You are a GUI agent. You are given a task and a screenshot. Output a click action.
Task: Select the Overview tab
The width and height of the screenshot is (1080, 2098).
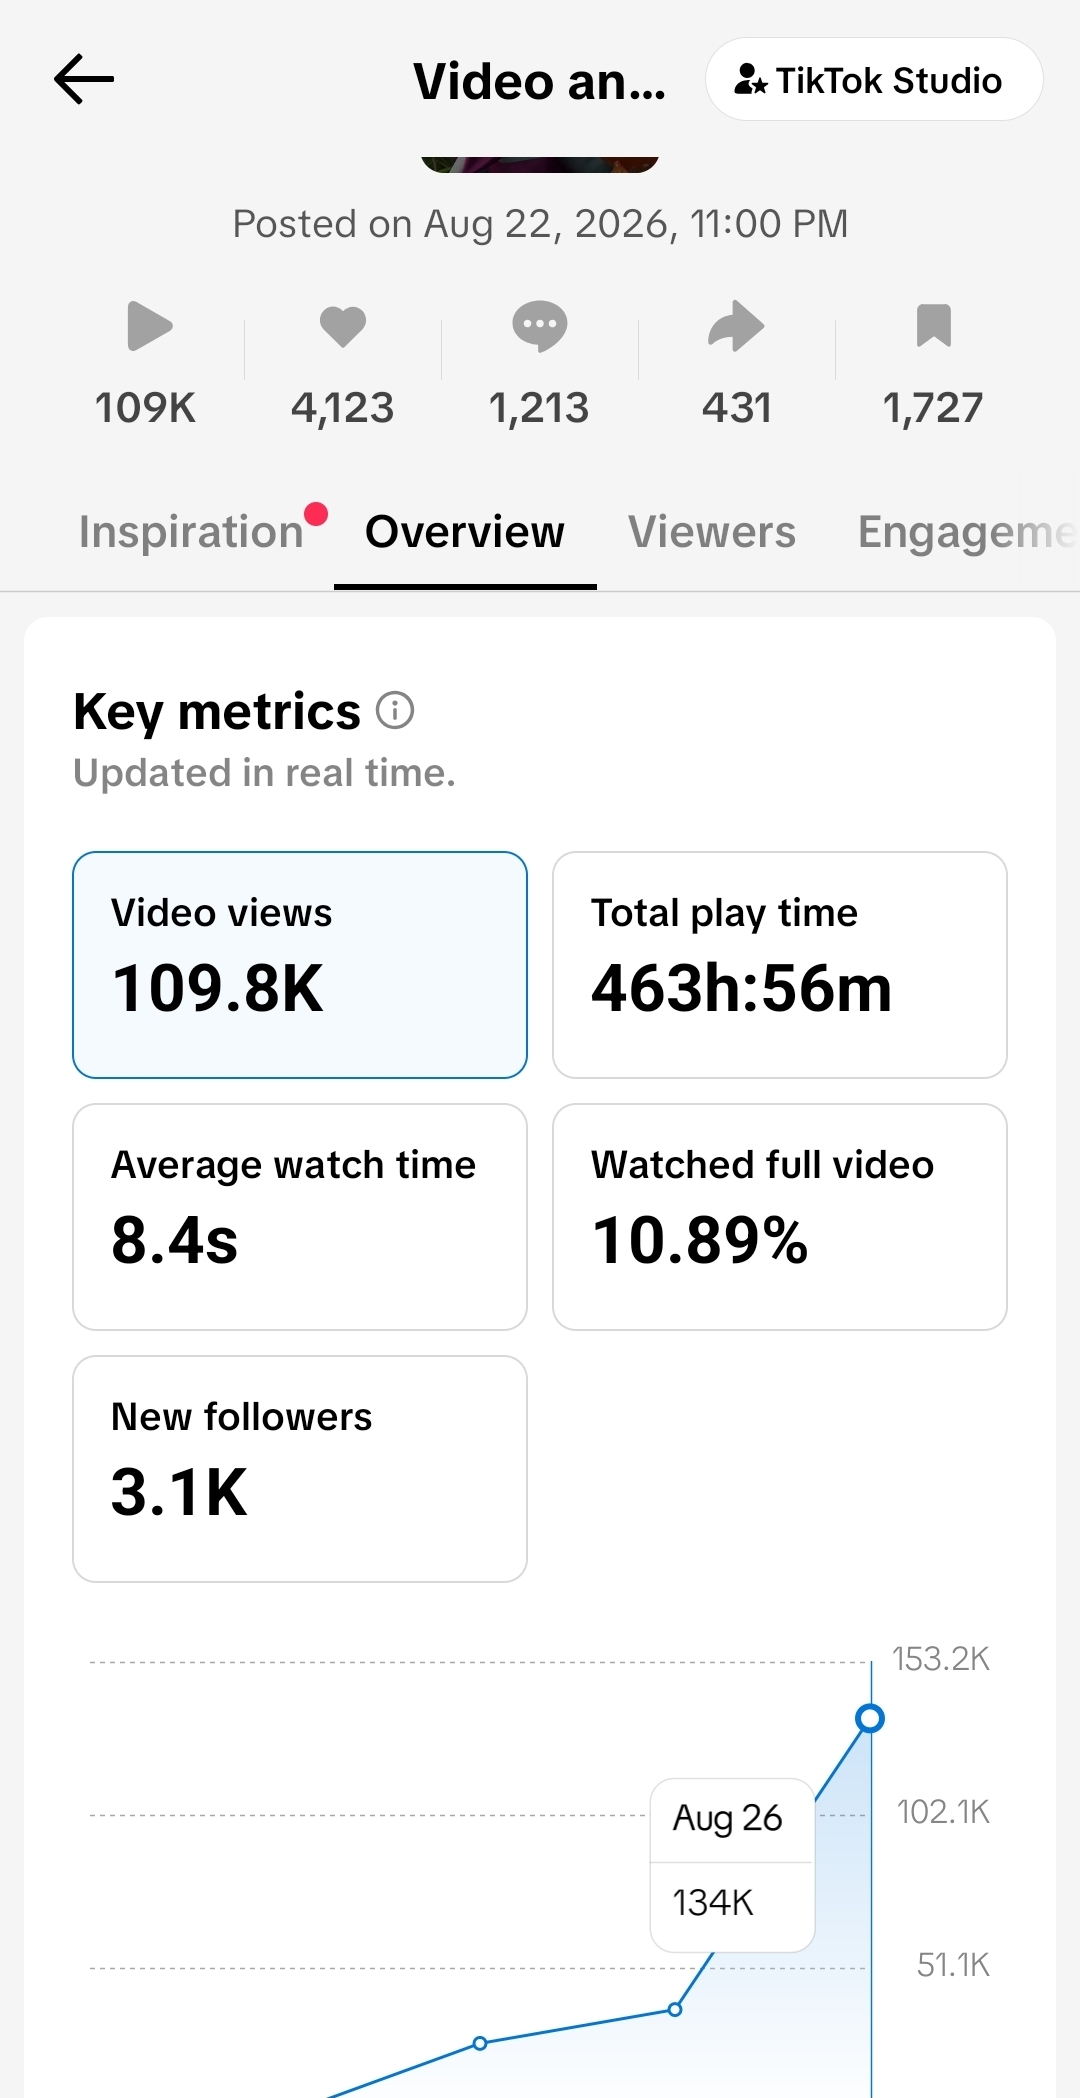tap(465, 532)
